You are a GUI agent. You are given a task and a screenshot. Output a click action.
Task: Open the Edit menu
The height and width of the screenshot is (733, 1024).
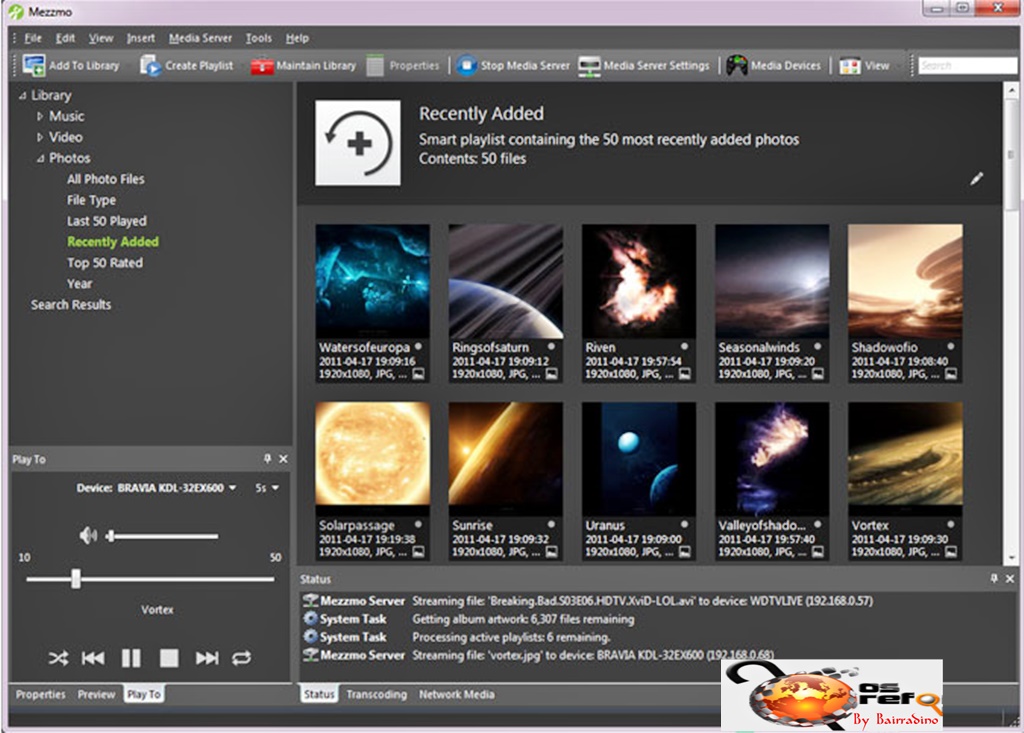pyautogui.click(x=65, y=38)
